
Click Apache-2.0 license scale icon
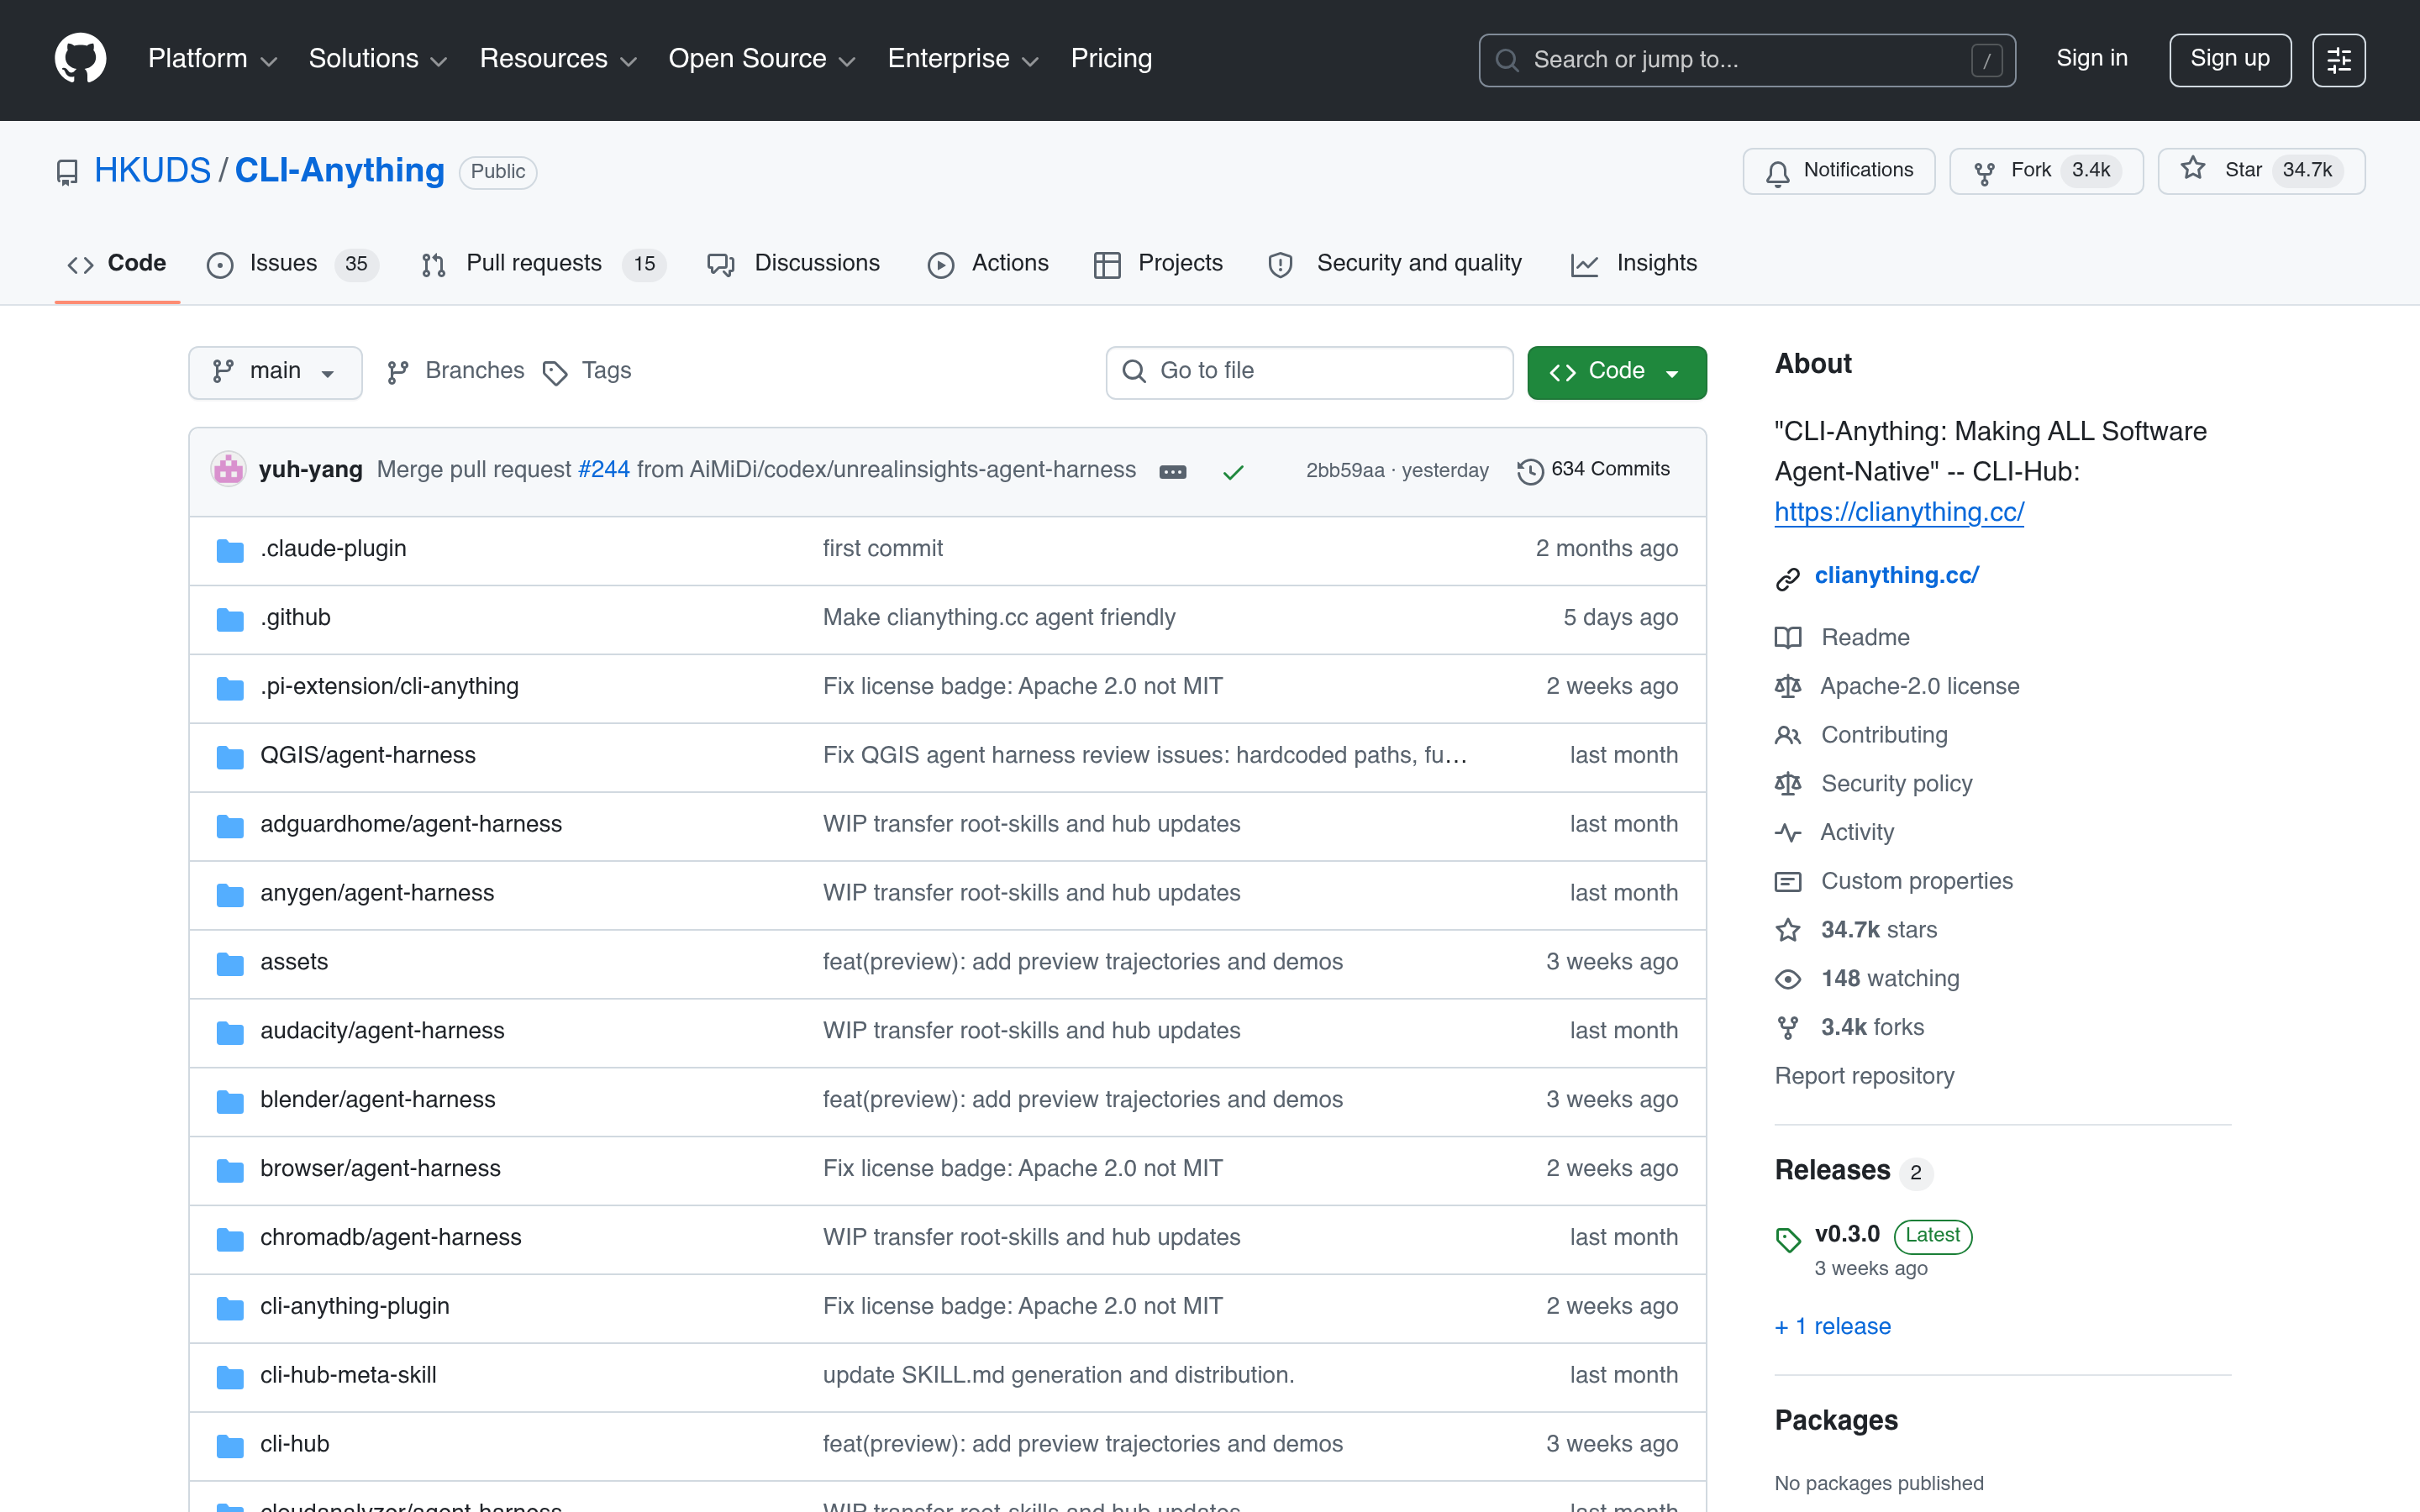click(x=1788, y=686)
